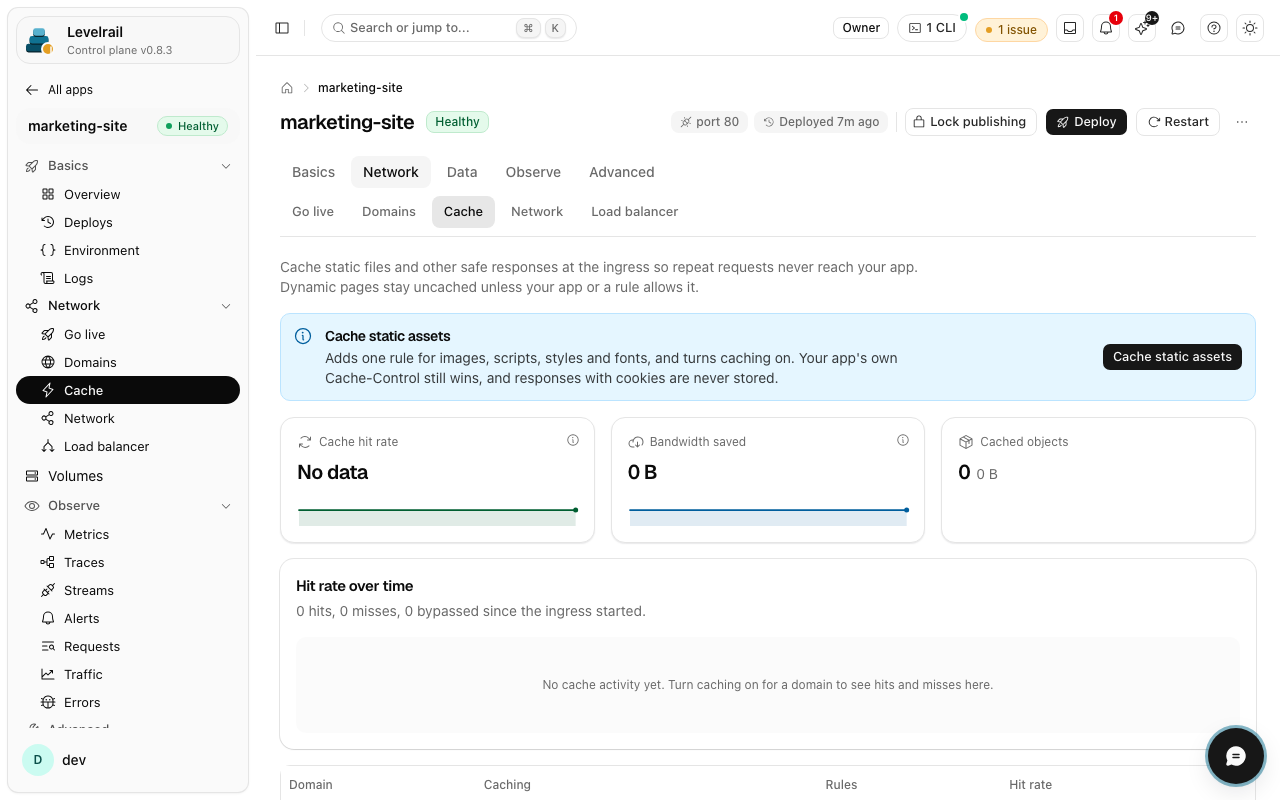Open the AI sparkle assistant icon
This screenshot has width=1280, height=800.
click(1142, 28)
